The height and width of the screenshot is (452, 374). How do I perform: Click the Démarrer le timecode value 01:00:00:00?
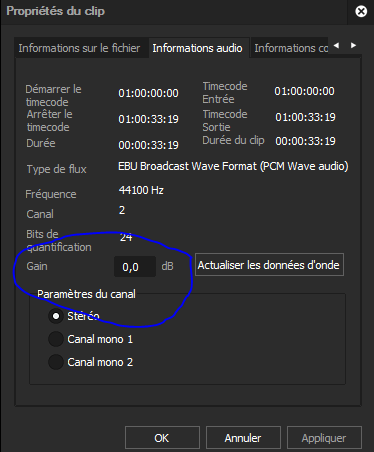(x=148, y=93)
